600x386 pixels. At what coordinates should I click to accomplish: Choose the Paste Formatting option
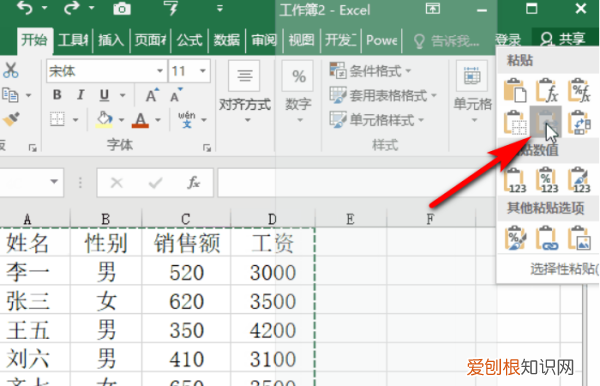[x=515, y=238]
